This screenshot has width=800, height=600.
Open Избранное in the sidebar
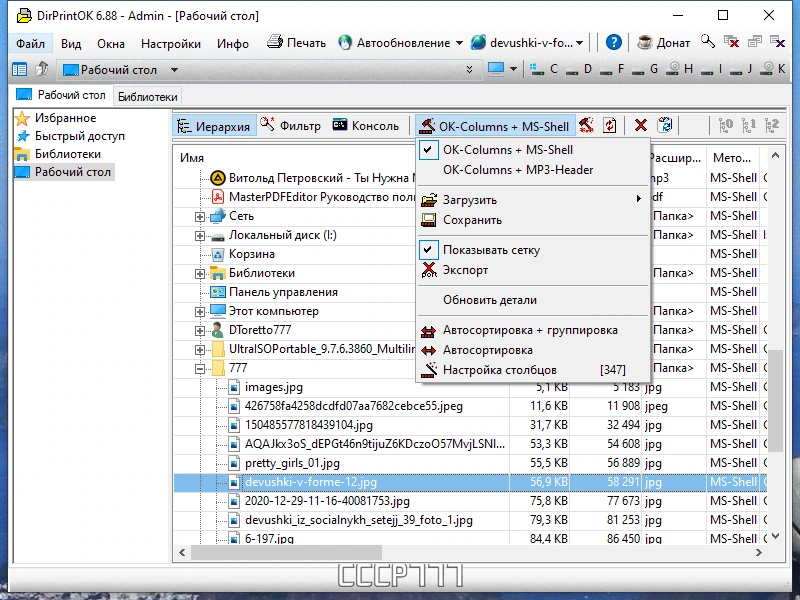click(65, 118)
